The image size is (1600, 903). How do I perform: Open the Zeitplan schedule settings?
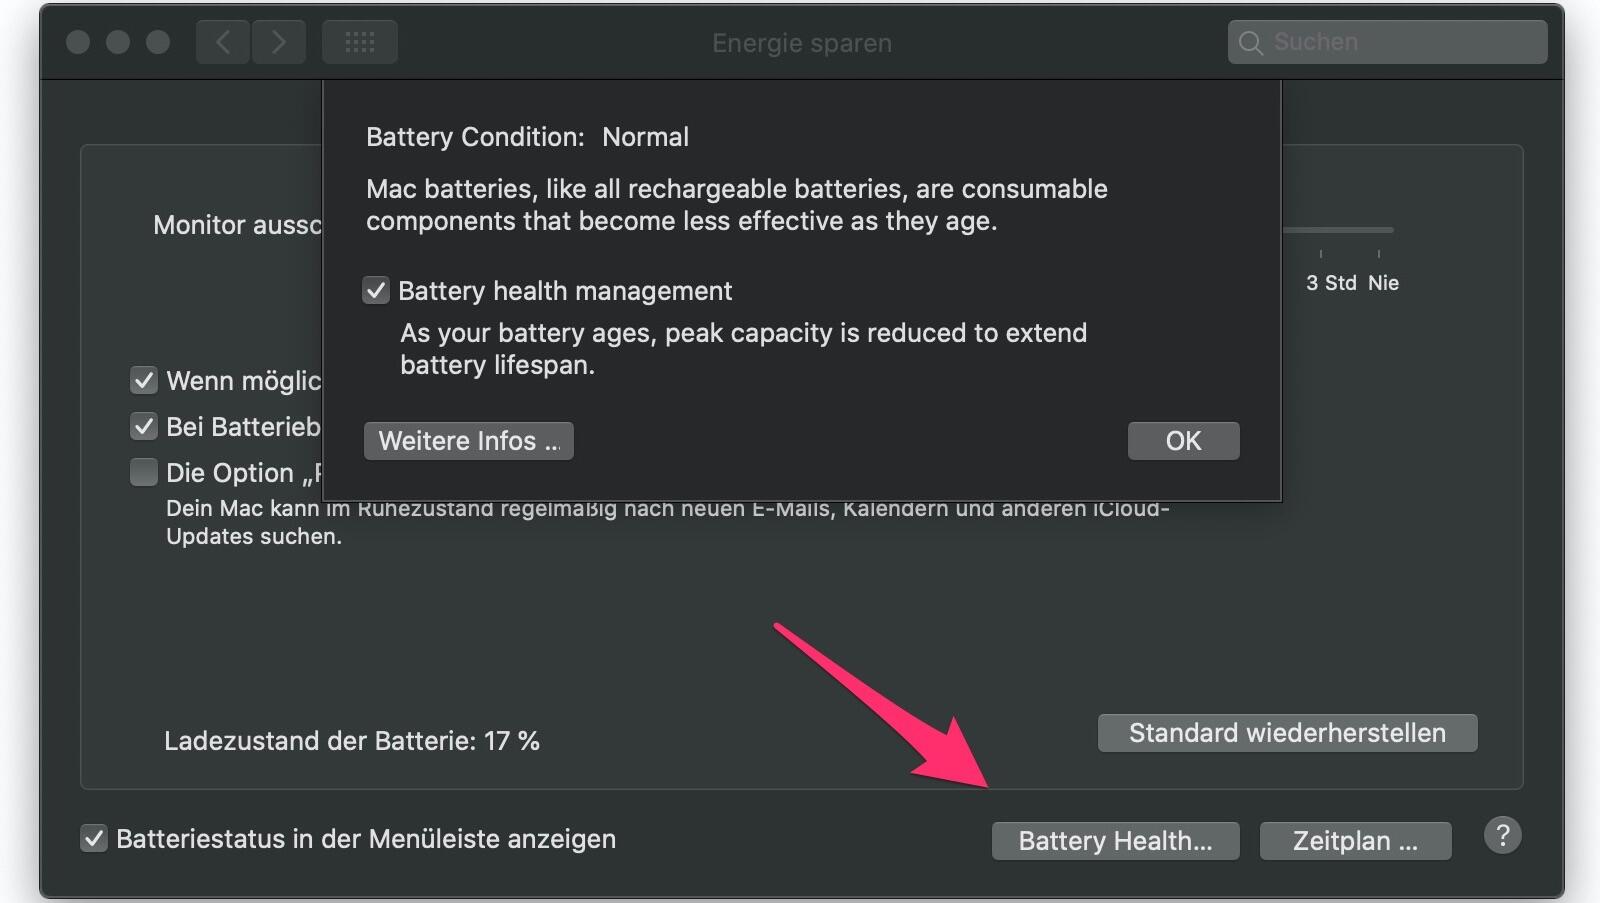1355,841
